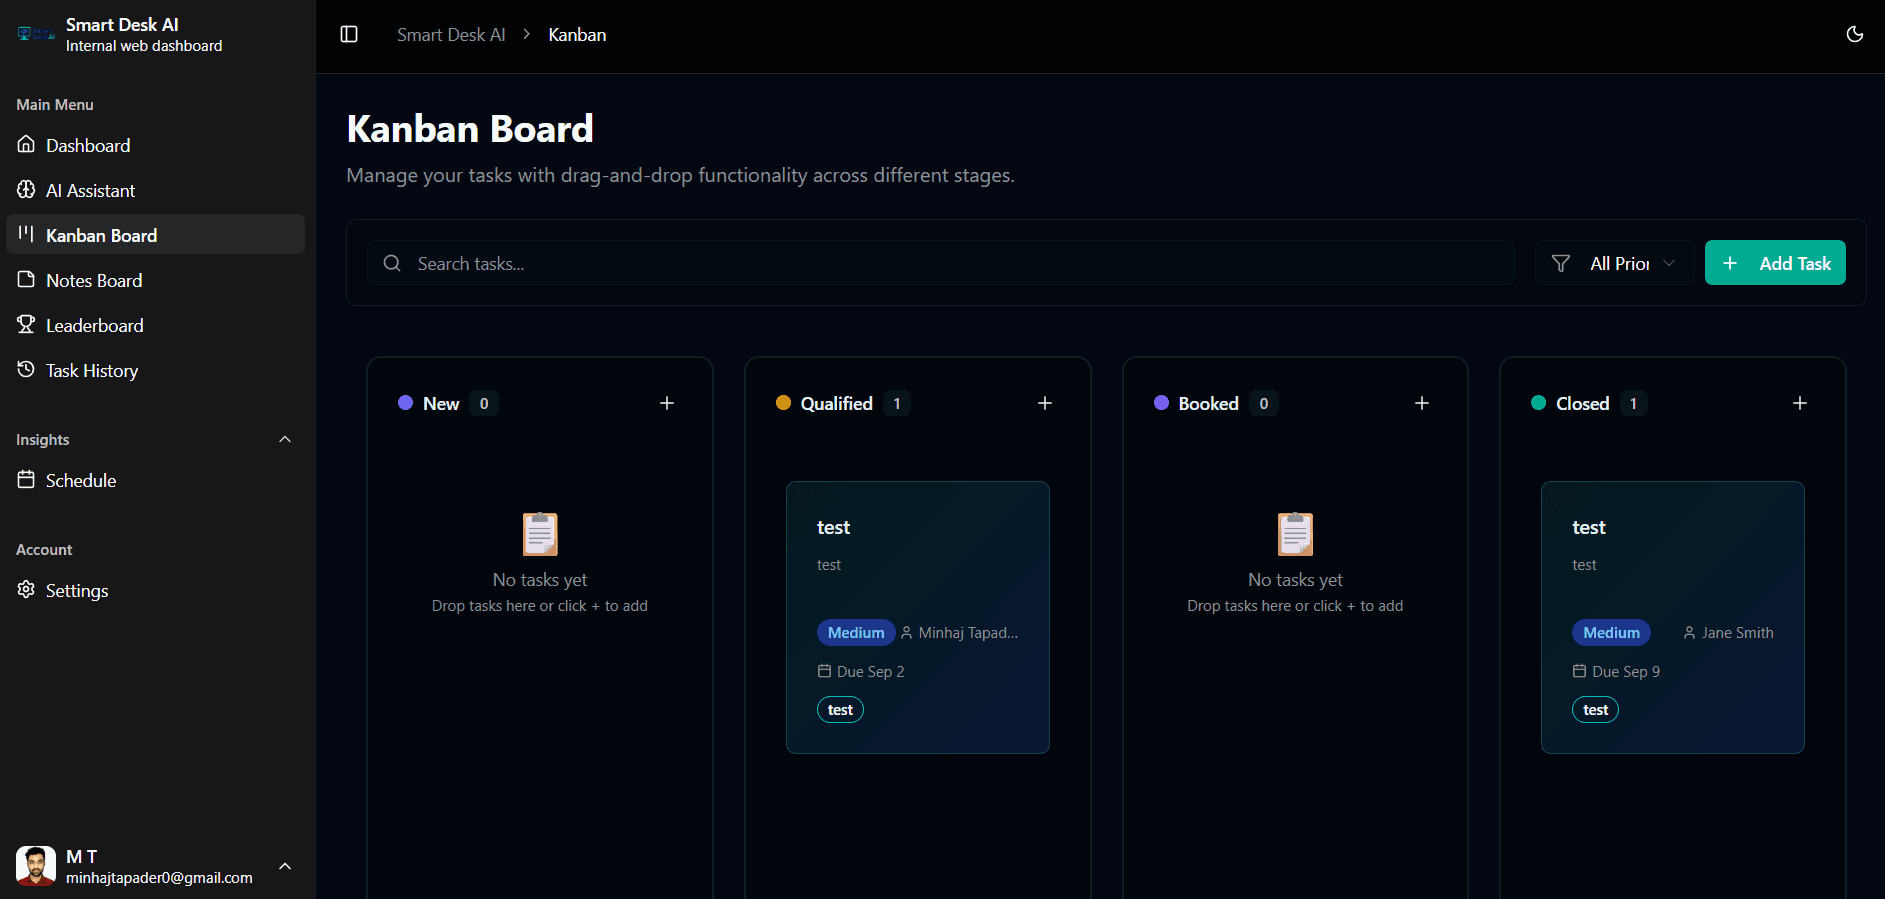The width and height of the screenshot is (1885, 899).
Task: Click the Kanban Board page heading
Action: point(470,129)
